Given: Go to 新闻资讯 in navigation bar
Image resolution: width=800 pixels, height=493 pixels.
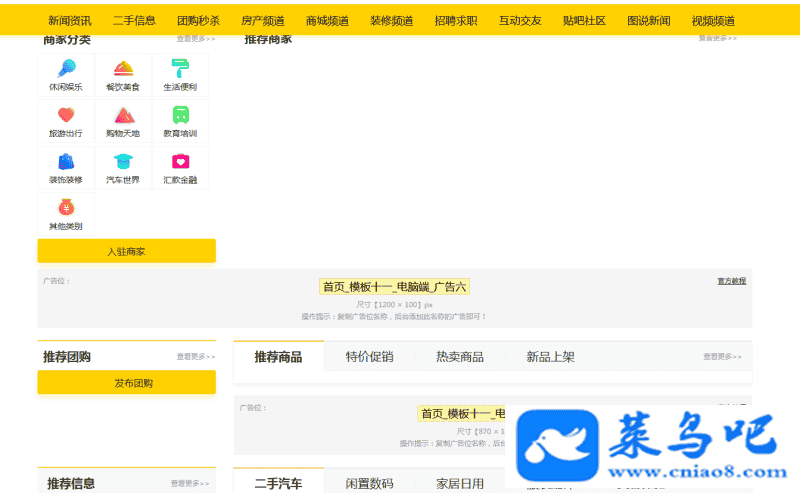Looking at the screenshot, I should tap(69, 20).
